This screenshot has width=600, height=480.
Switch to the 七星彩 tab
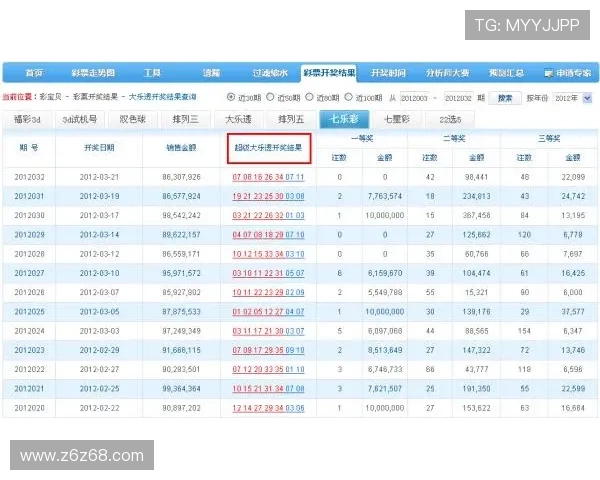tap(397, 119)
